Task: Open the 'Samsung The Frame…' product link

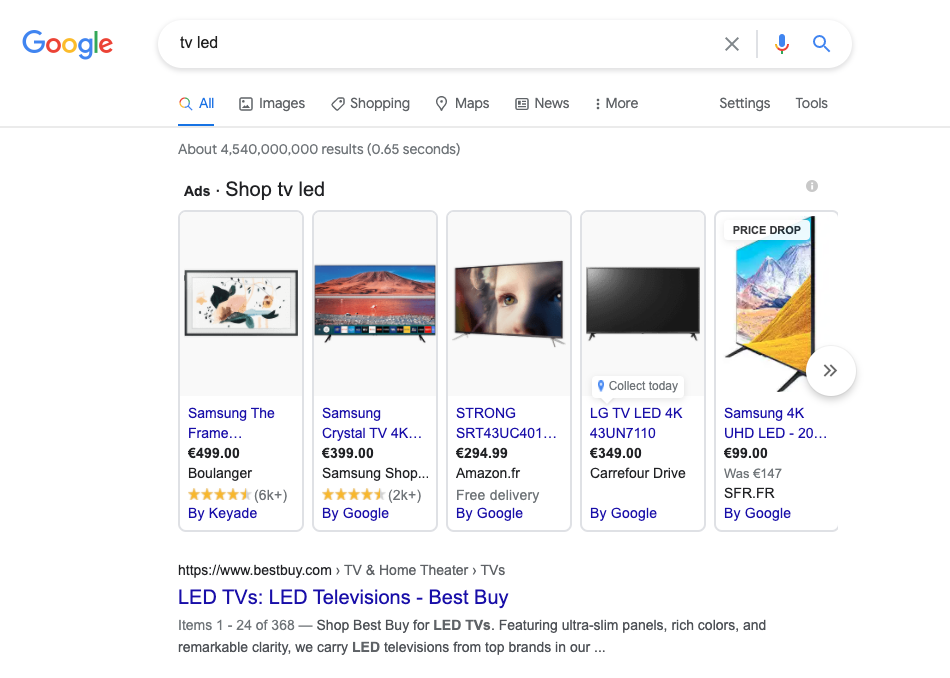Action: [x=231, y=423]
